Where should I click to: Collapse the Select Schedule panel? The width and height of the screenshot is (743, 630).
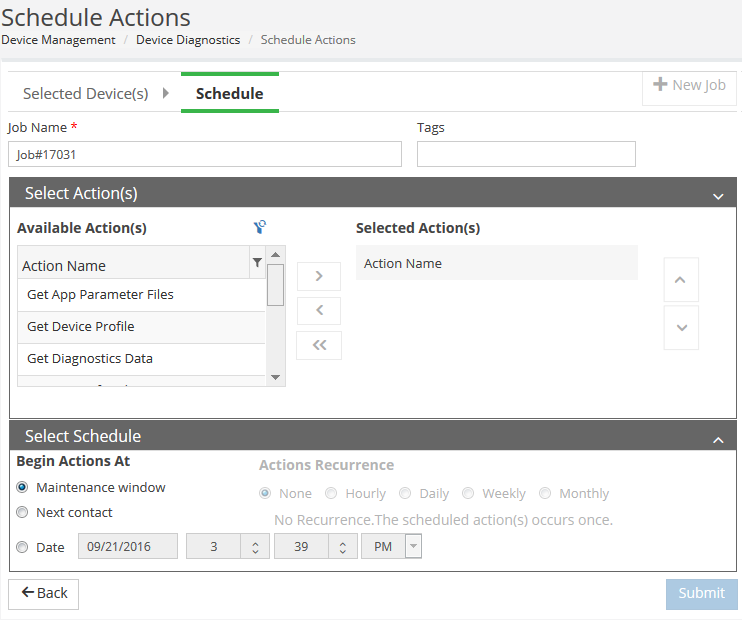[717, 438]
